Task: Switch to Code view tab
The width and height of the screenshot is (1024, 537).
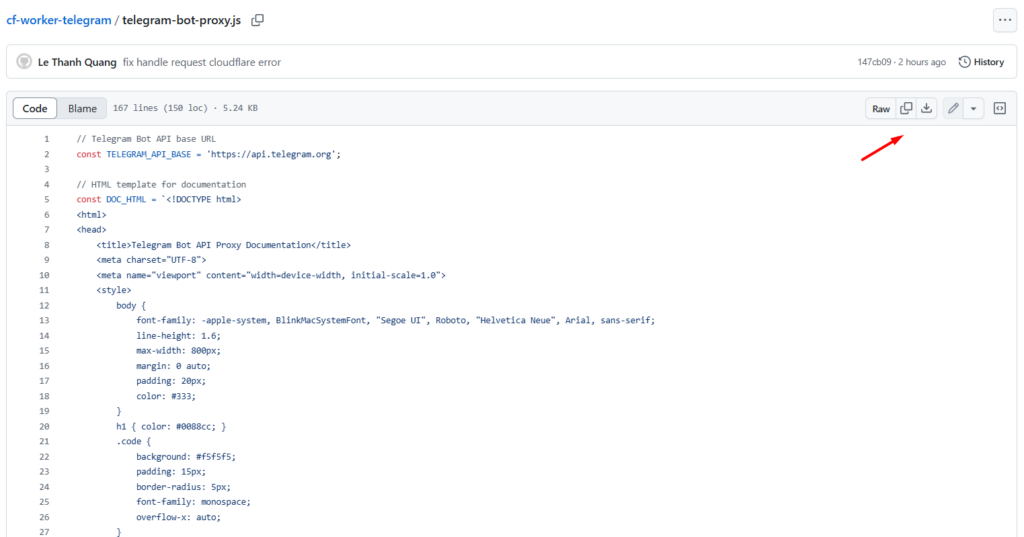Action: (x=35, y=108)
